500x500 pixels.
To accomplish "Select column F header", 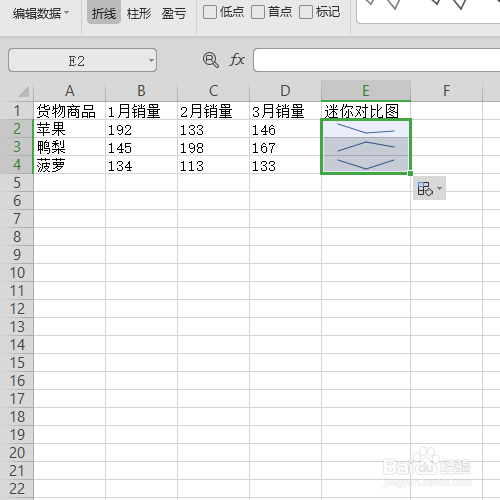I will click(x=447, y=91).
